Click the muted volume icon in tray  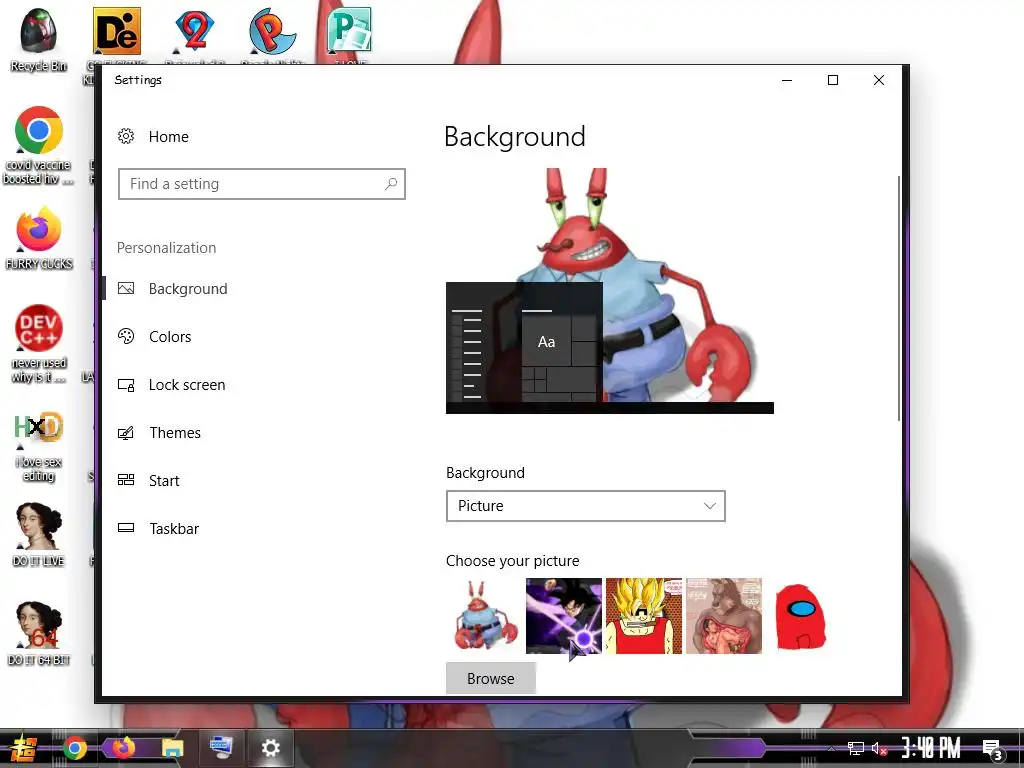[x=880, y=748]
